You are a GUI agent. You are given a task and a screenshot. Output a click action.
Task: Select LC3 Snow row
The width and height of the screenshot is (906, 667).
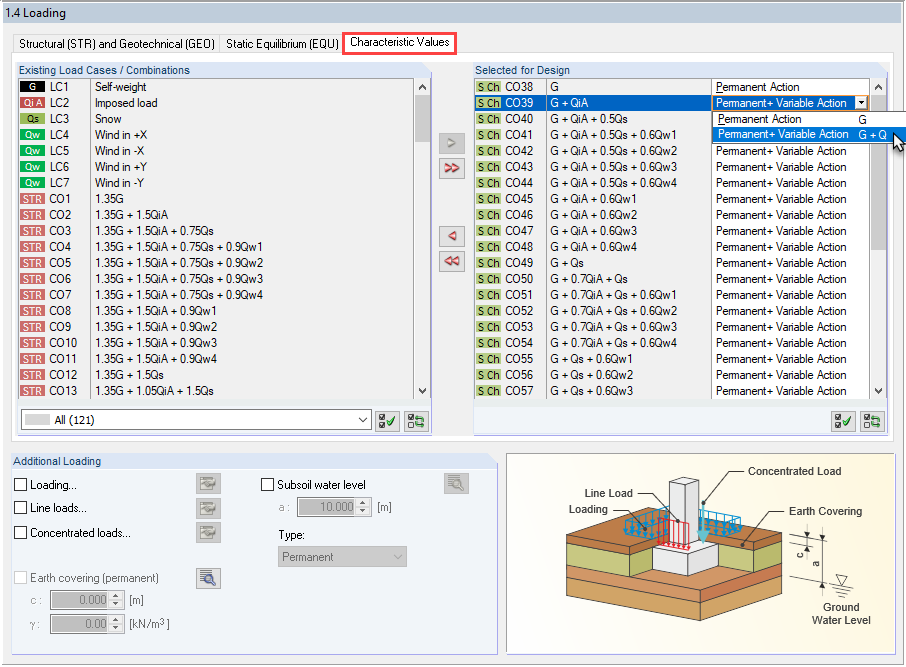(x=216, y=118)
